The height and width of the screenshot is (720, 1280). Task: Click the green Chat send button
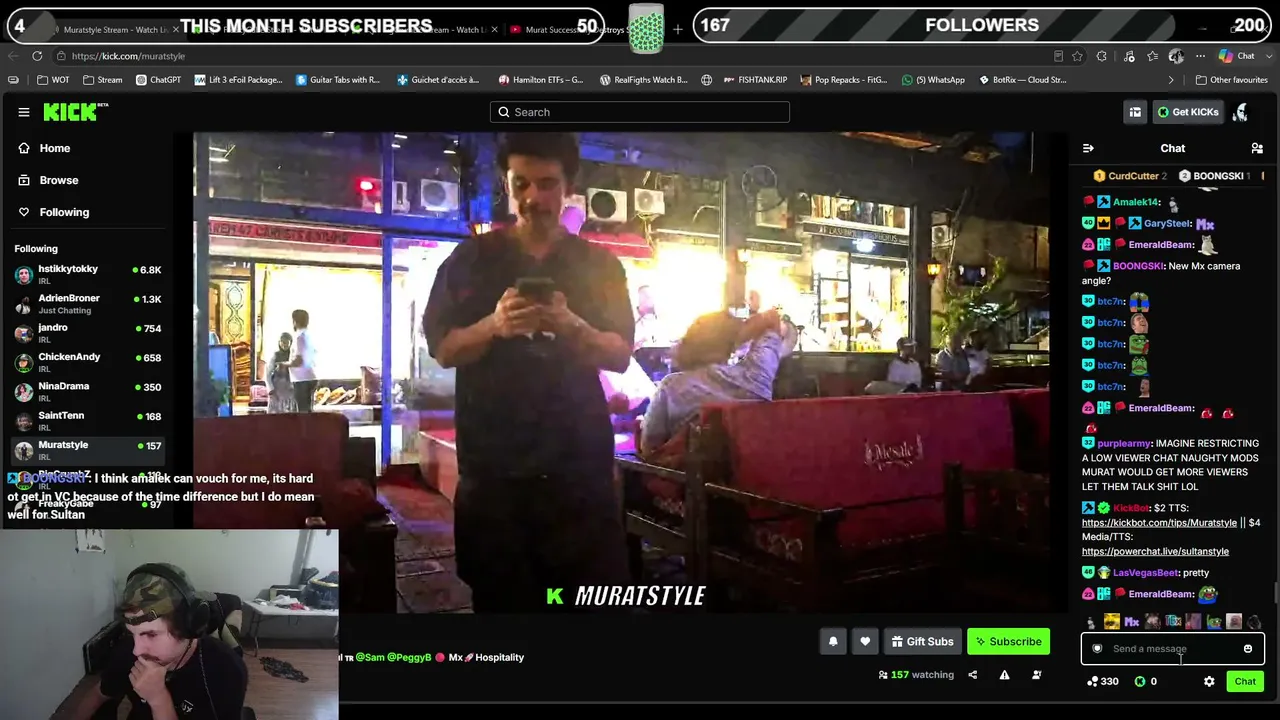(1245, 682)
